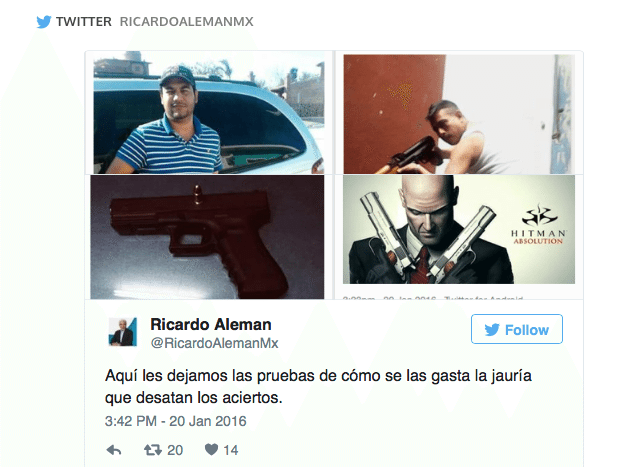Click the Twitter bird logo in the header
The image size is (626, 467).
(x=44, y=22)
